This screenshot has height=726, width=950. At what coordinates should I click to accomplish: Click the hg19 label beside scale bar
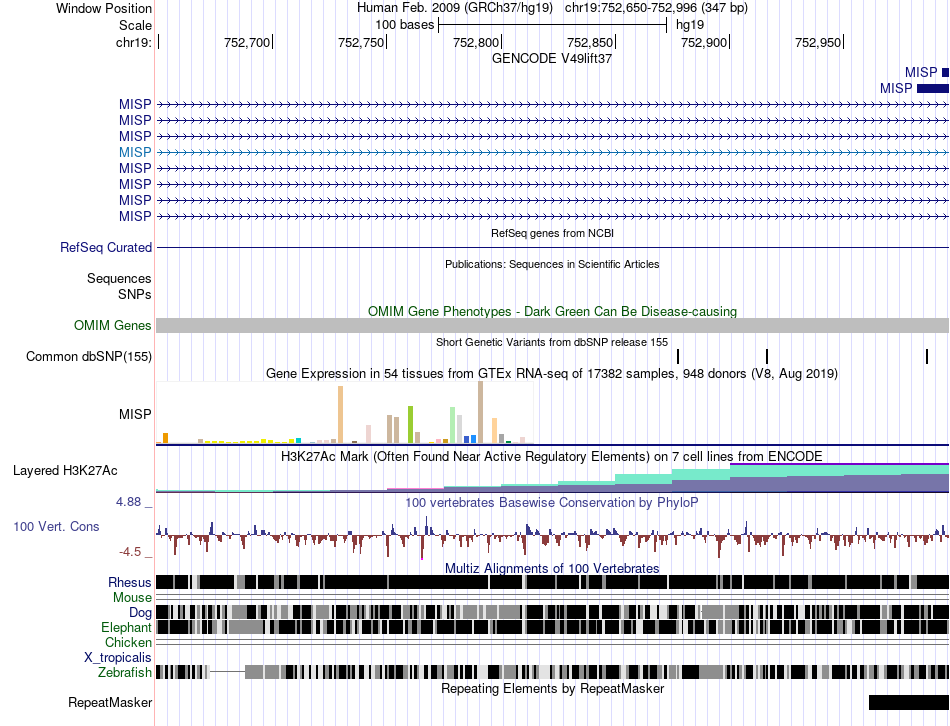[690, 25]
